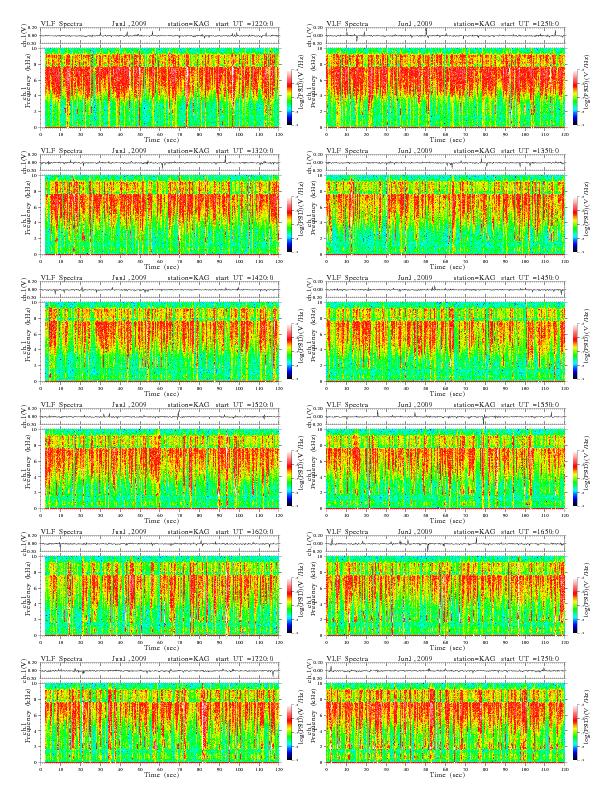Click the 'start UT =1220:0' title text
Image resolution: width=612 pixels, height=792 pixels.
[x=244, y=23]
